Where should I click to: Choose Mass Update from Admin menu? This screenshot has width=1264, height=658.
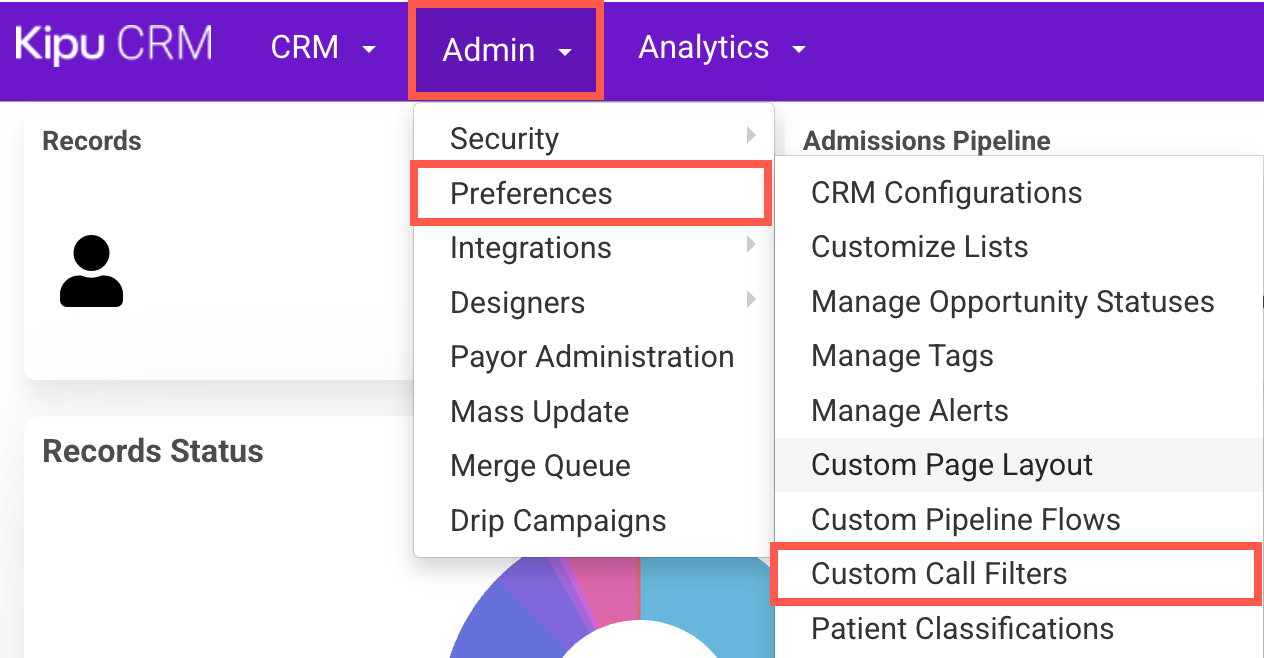(x=539, y=411)
